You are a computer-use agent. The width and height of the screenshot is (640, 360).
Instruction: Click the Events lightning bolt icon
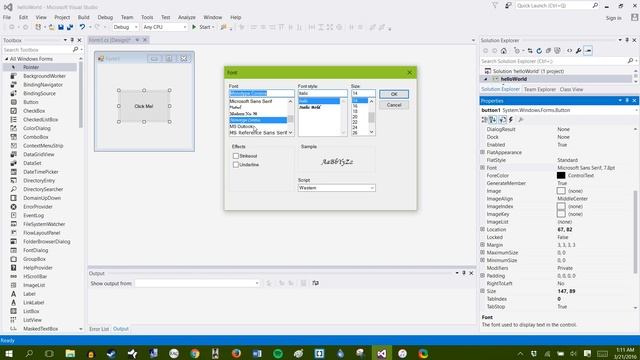click(511, 120)
